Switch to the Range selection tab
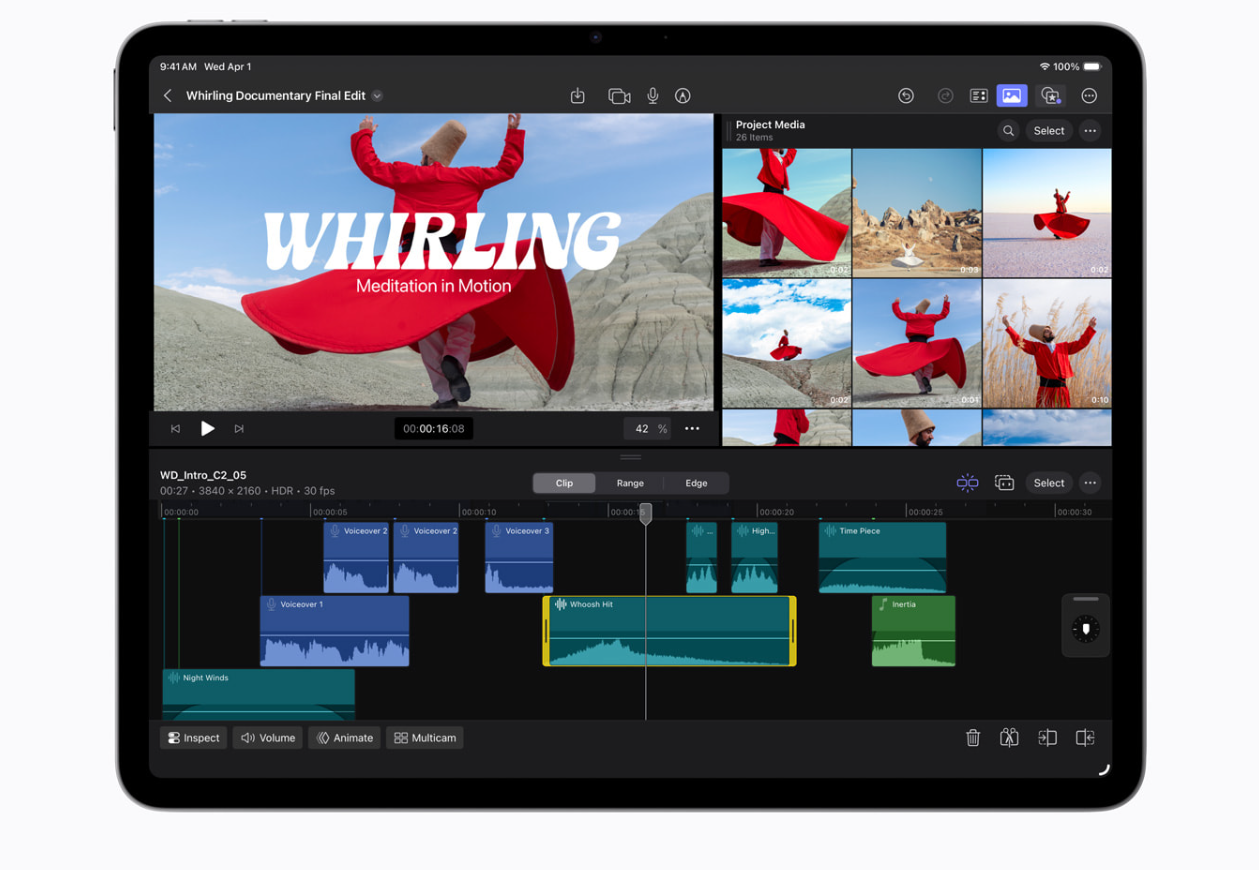 (x=630, y=483)
